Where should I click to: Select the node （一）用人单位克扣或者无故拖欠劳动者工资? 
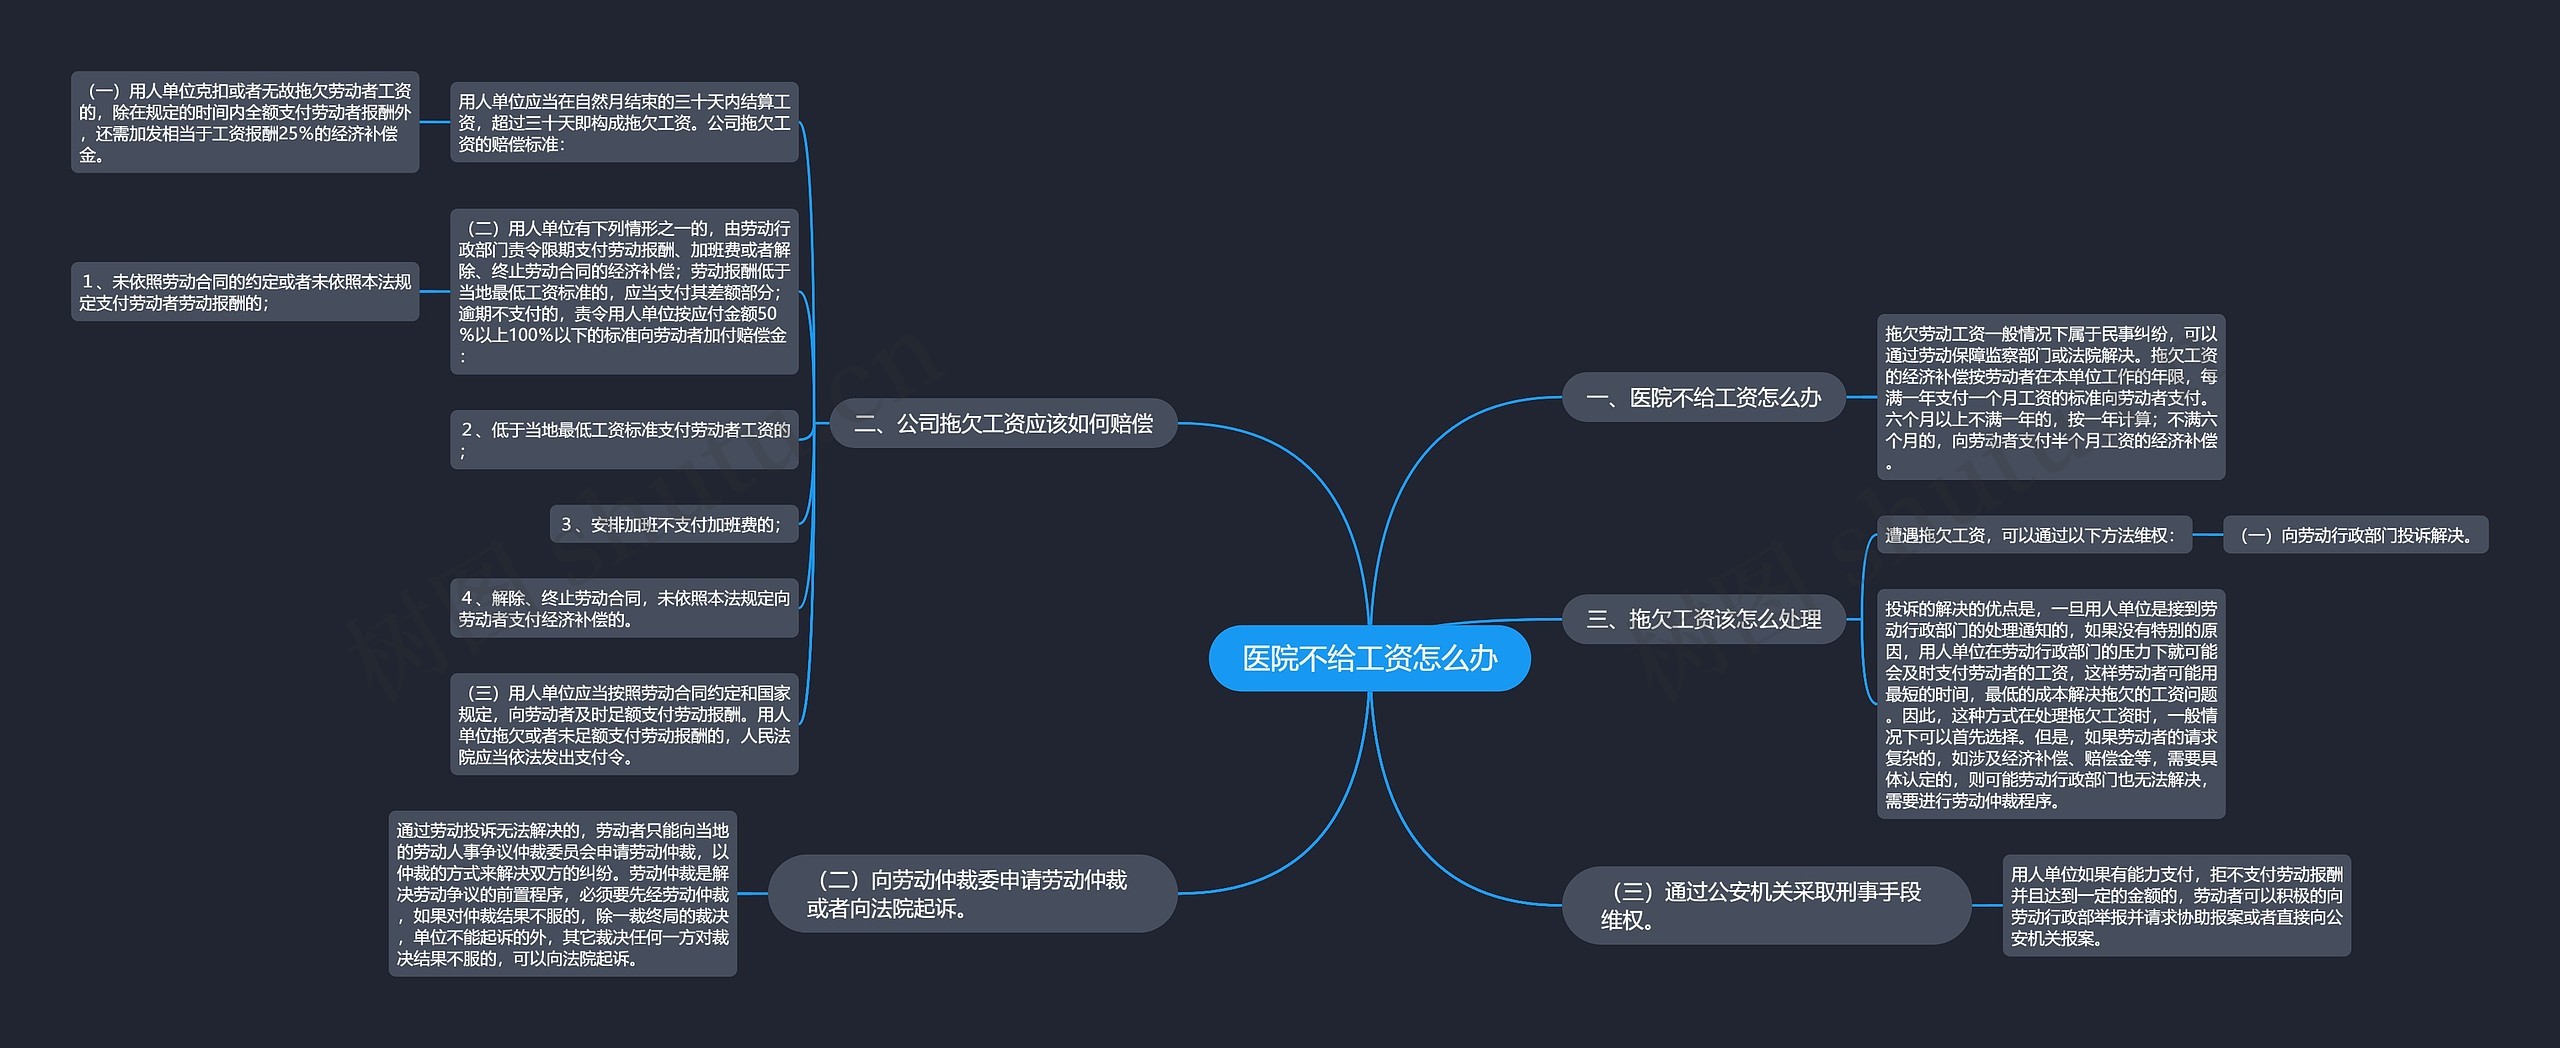tap(245, 122)
